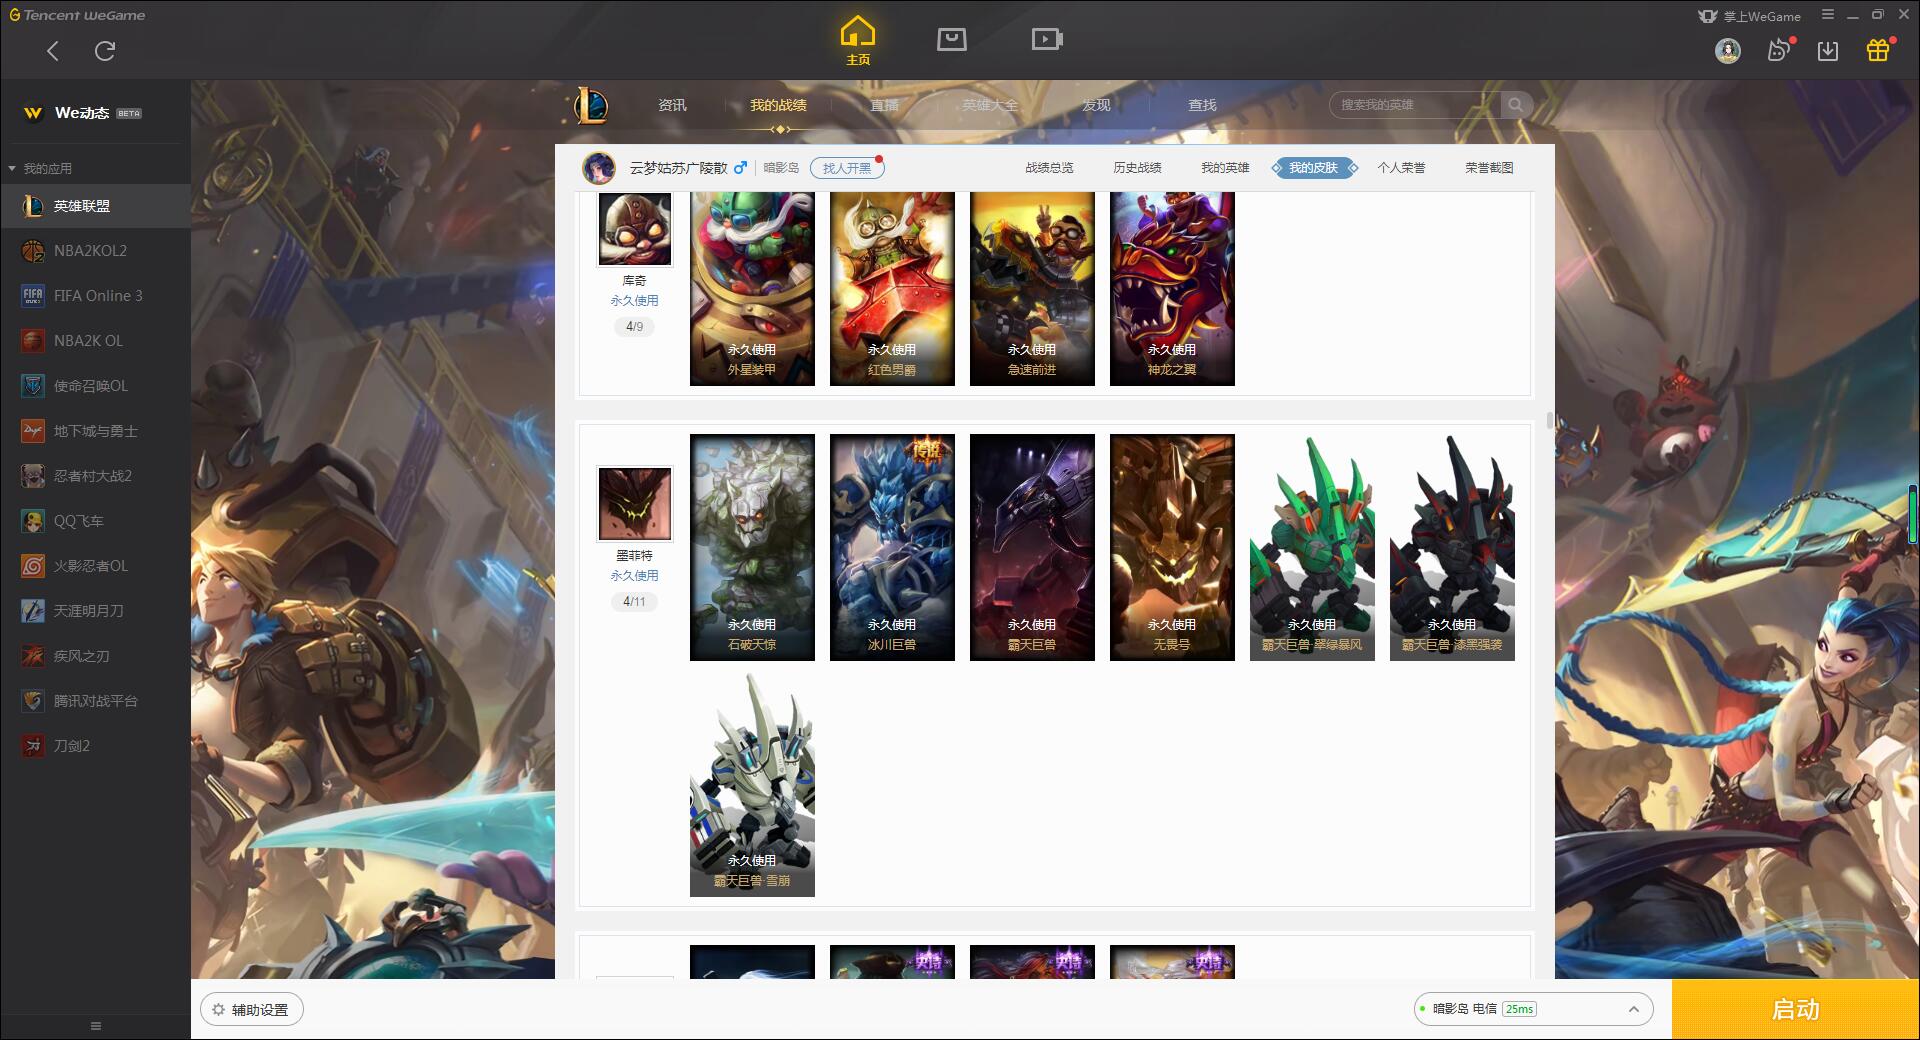Viewport: 1920px width, 1040px height.
Task: Open 辅助设置 settings button
Action: pos(252,1010)
